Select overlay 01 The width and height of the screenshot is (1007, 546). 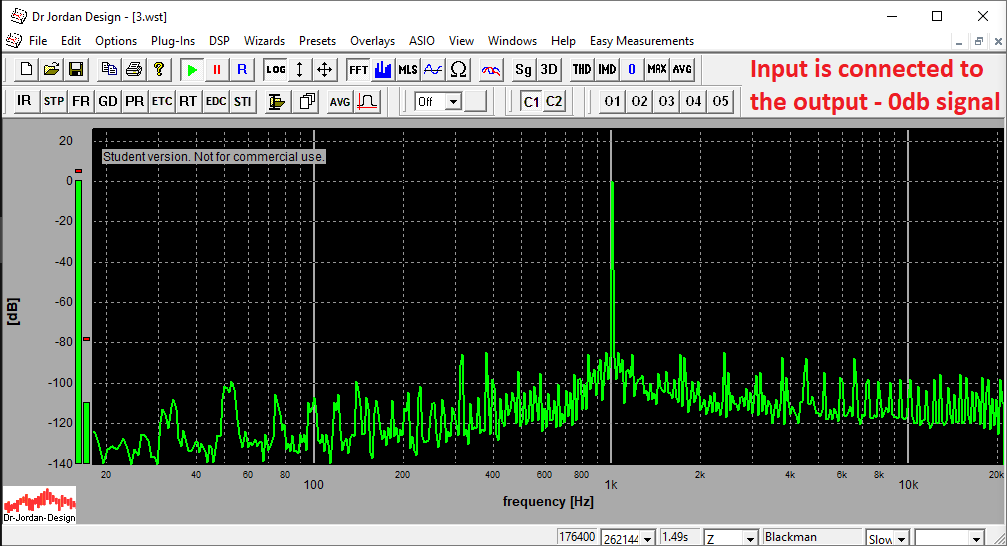(x=613, y=101)
